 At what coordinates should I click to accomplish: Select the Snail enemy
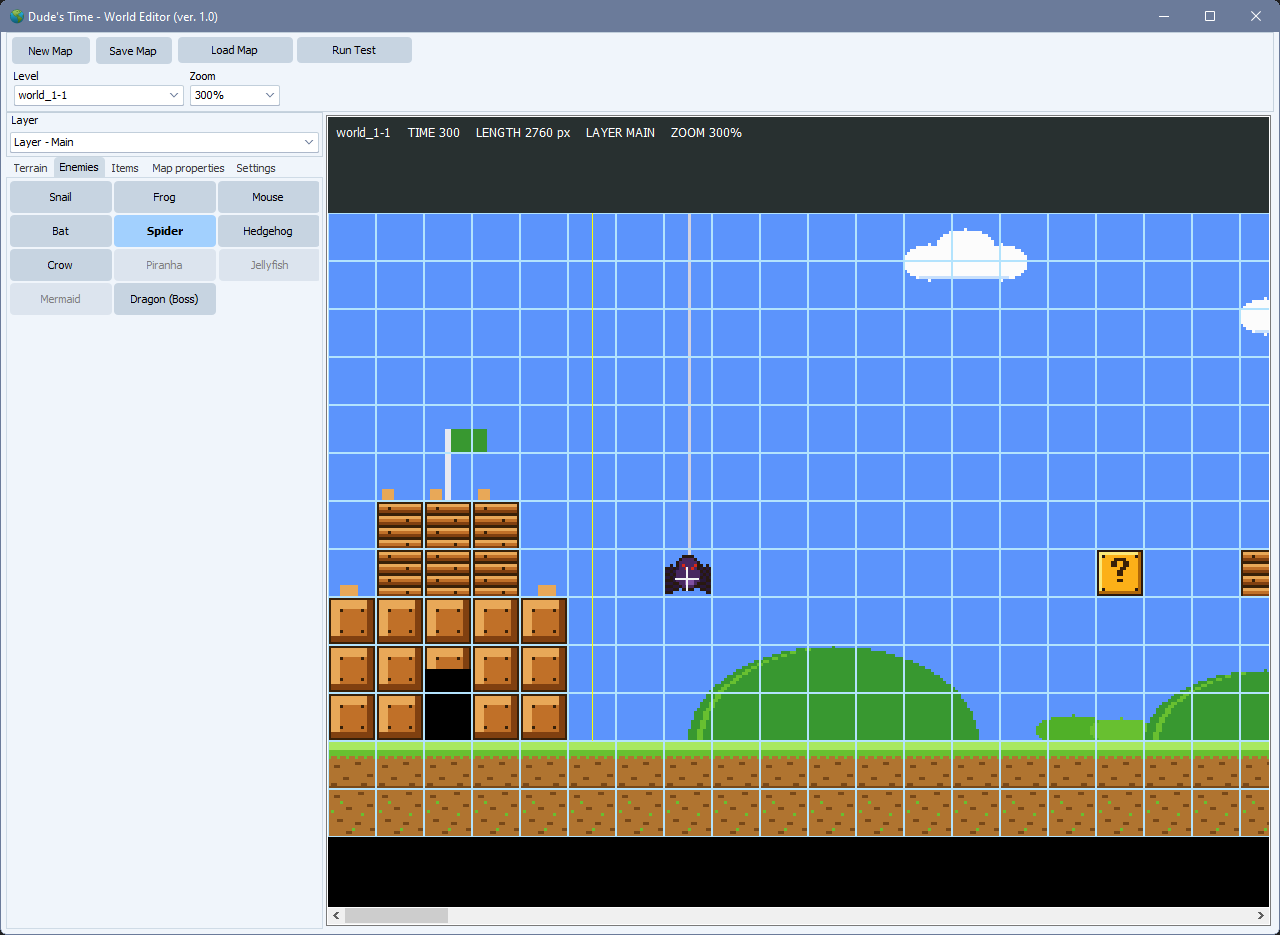coord(61,197)
